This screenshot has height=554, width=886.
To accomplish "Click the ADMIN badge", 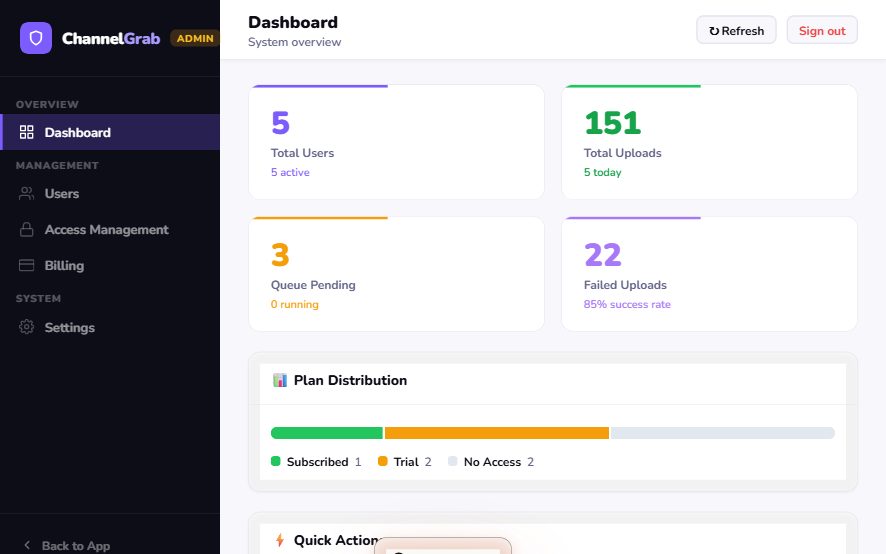I will tap(195, 38).
